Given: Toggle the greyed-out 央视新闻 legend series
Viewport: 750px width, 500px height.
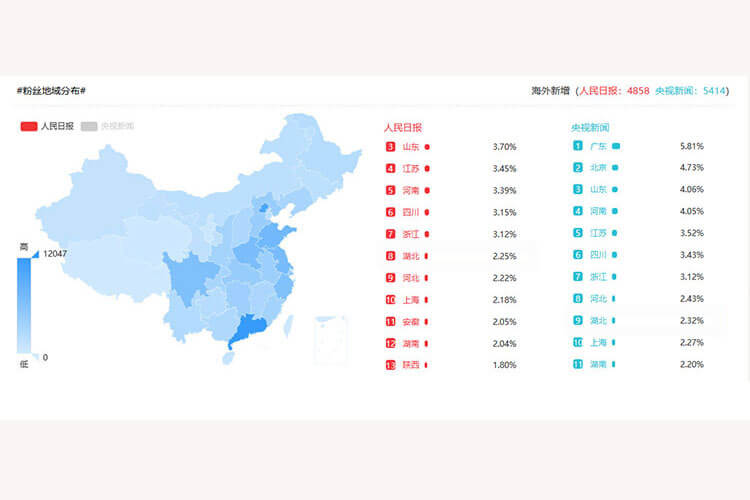Looking at the screenshot, I should point(90,126).
